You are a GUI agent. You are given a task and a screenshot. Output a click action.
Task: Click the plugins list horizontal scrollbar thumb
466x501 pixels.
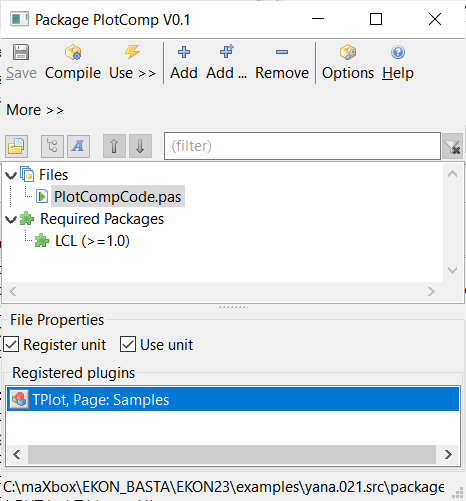pos(232,454)
